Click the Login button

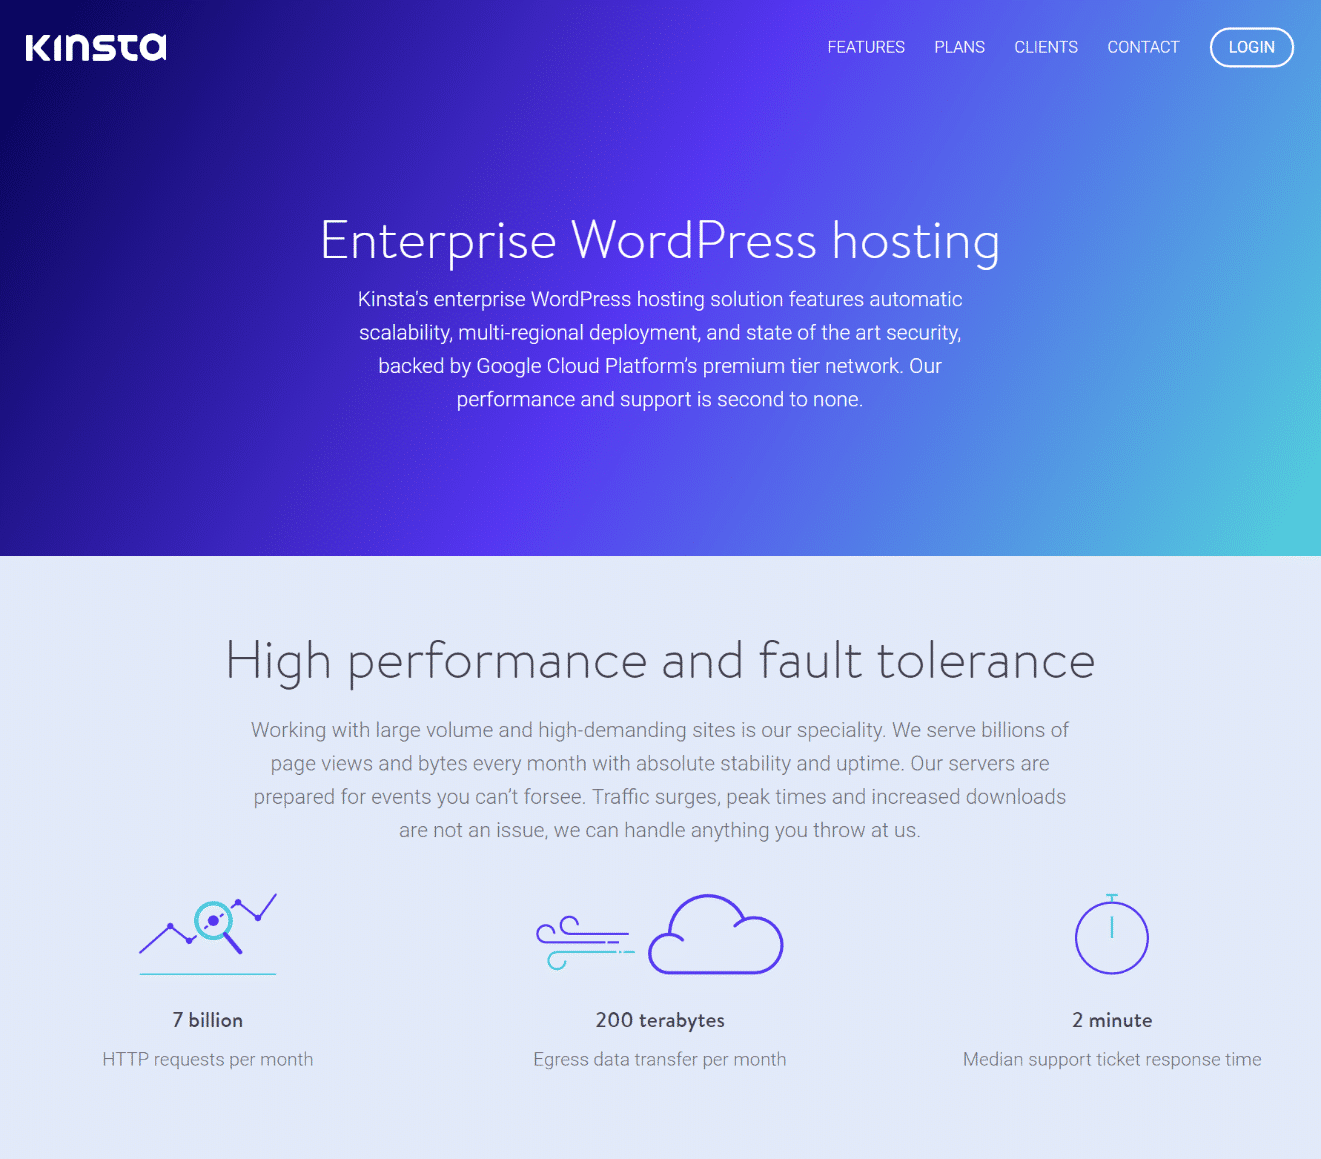pos(1251,47)
